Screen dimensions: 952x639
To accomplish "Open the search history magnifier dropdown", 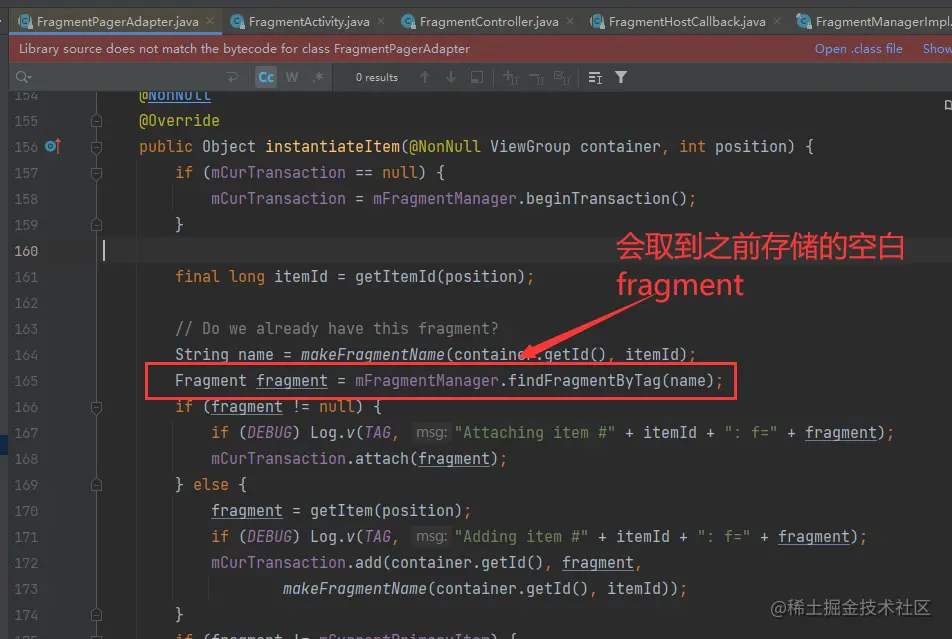I will [24, 77].
